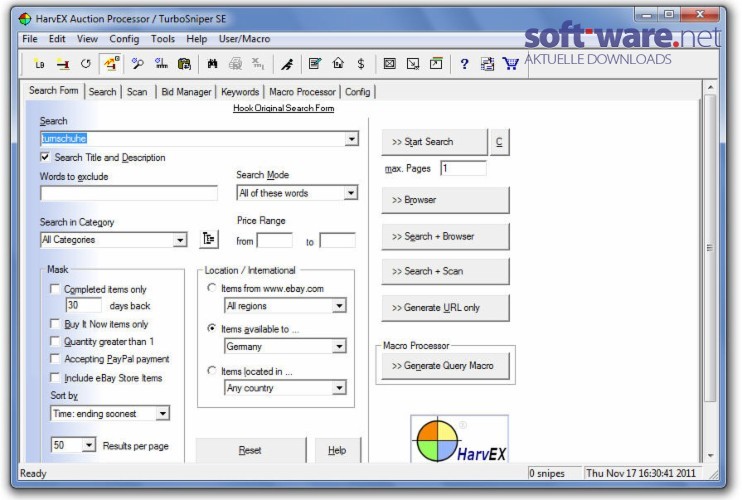Click the running man toolbar icon
The image size is (742, 500).
coord(287,64)
